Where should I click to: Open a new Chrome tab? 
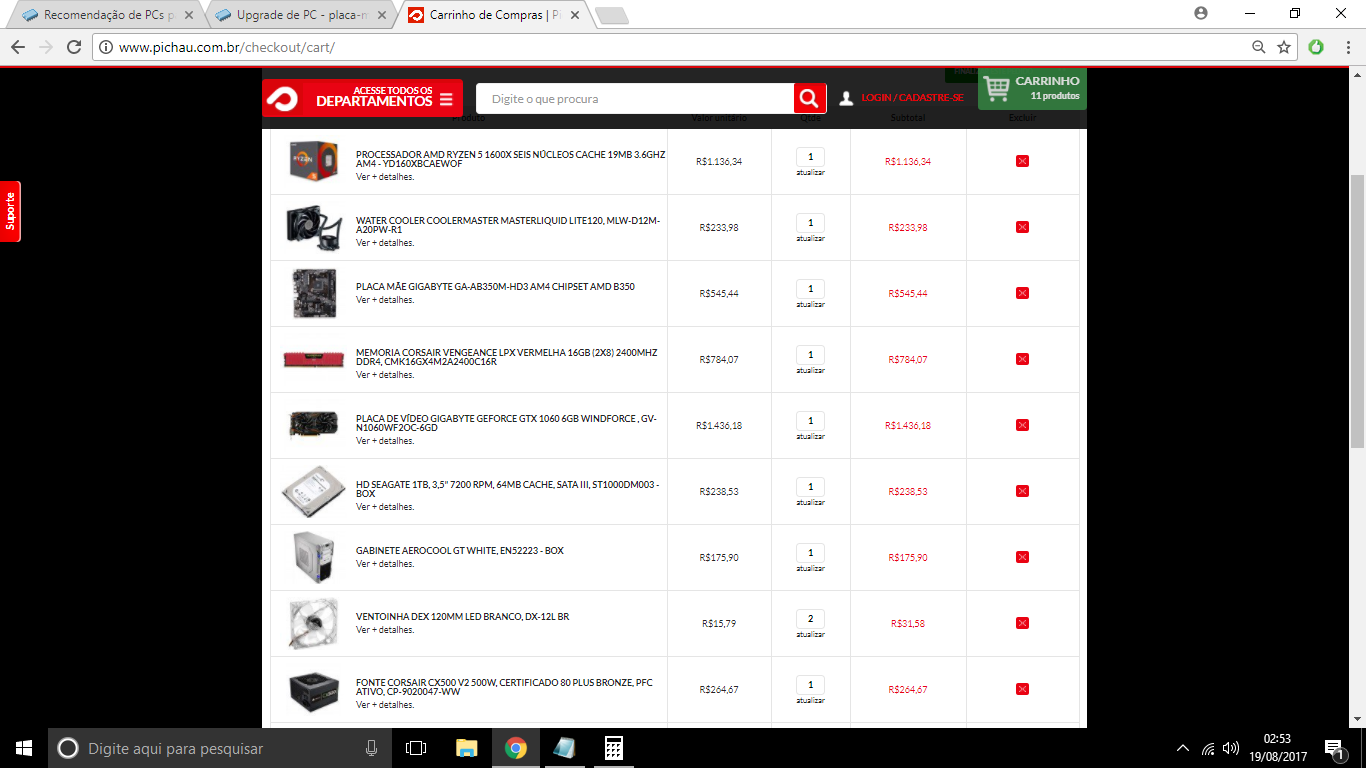pos(611,15)
